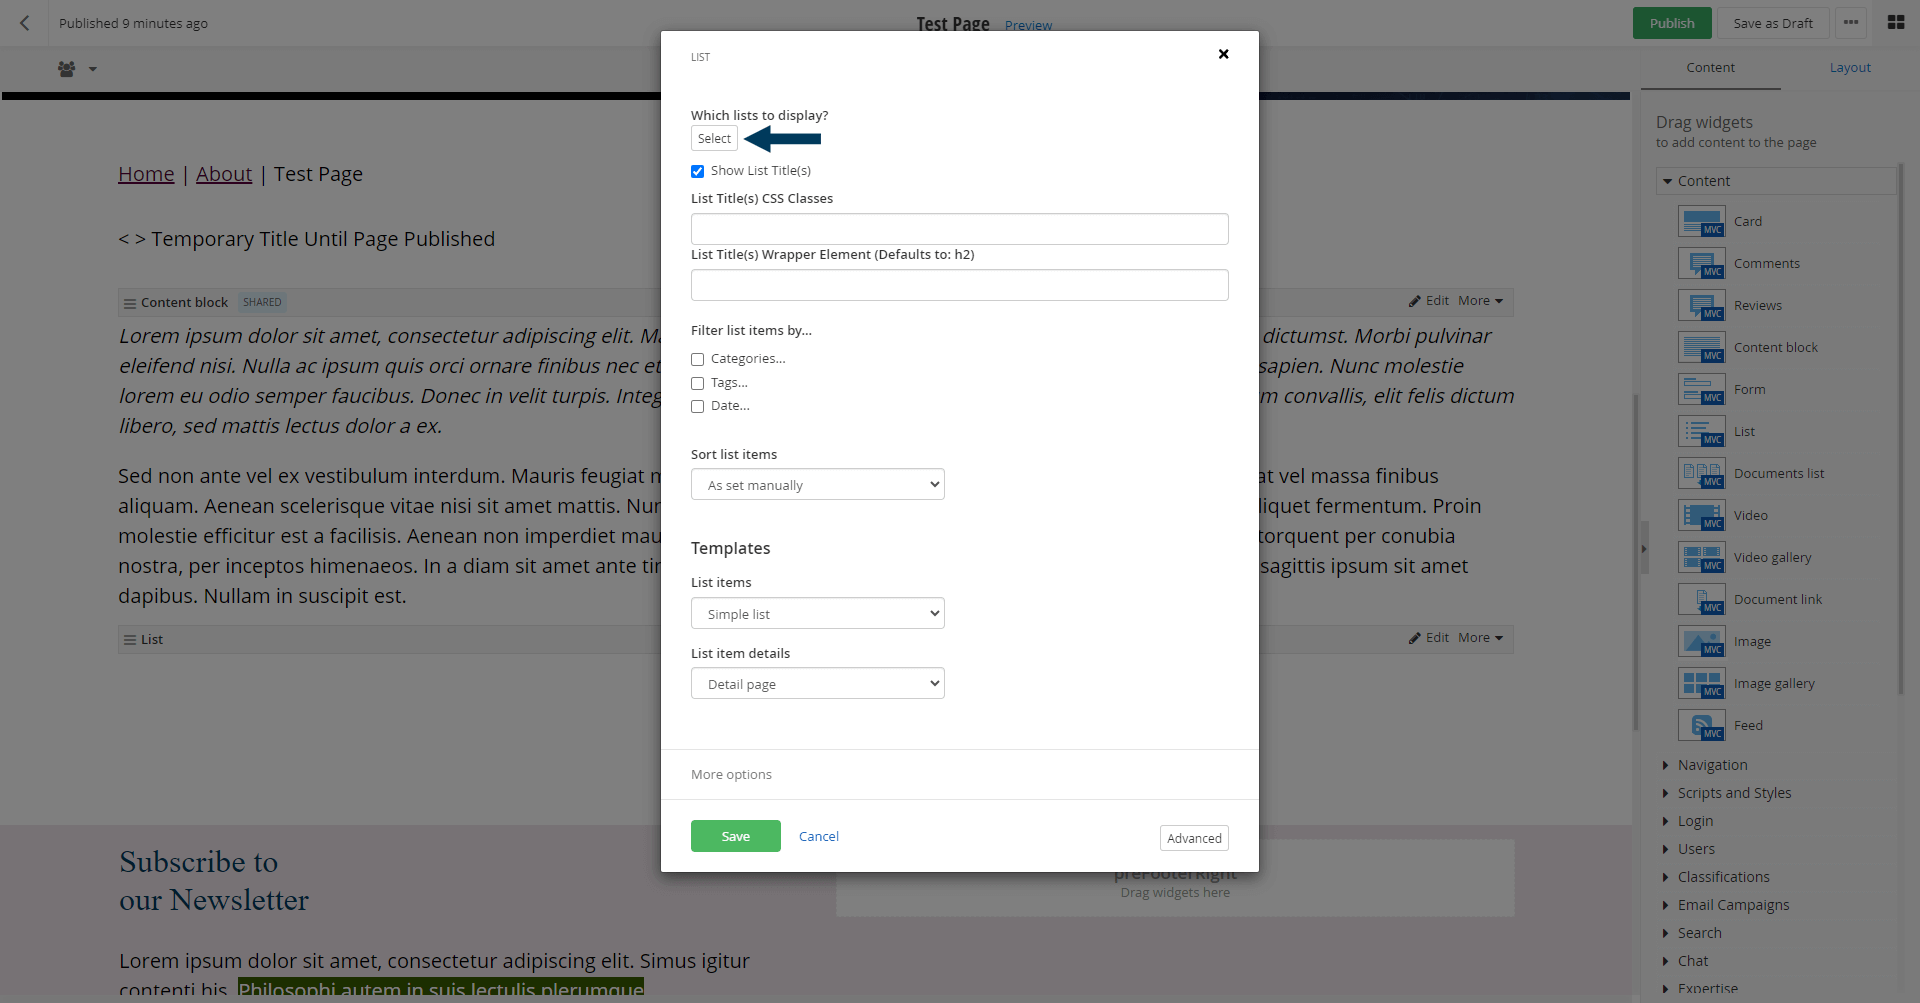Click the Select lists button
The image size is (1920, 1003).
tap(714, 139)
